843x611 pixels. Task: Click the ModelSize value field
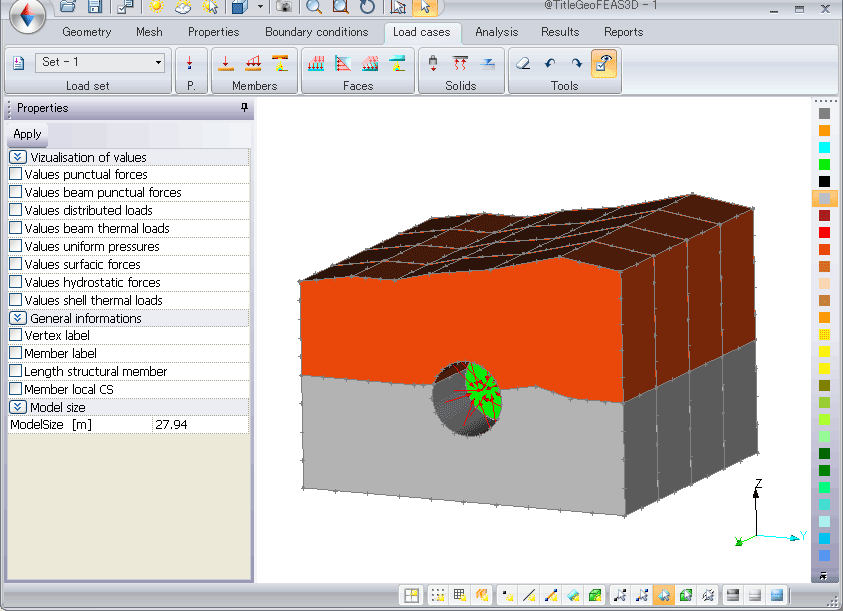[199, 425]
